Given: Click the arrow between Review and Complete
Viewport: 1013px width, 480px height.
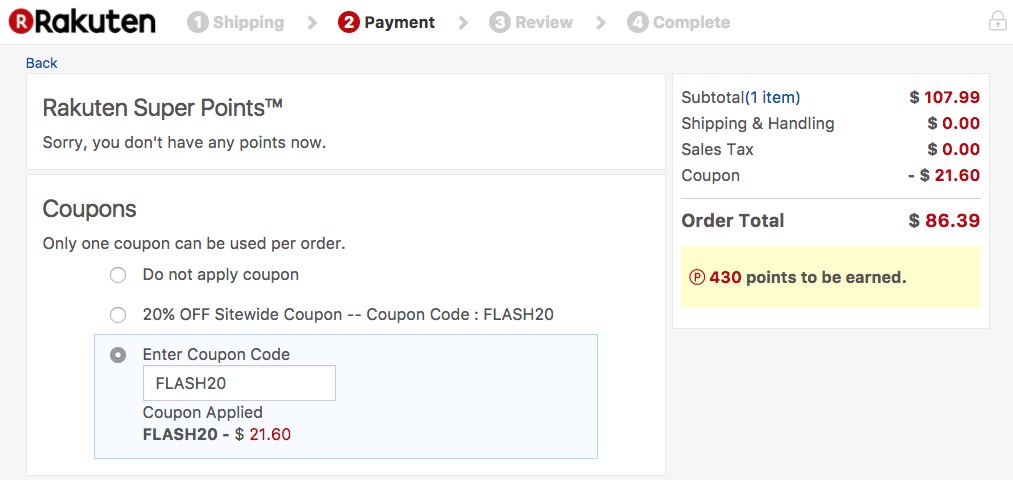Looking at the screenshot, I should tap(600, 22).
